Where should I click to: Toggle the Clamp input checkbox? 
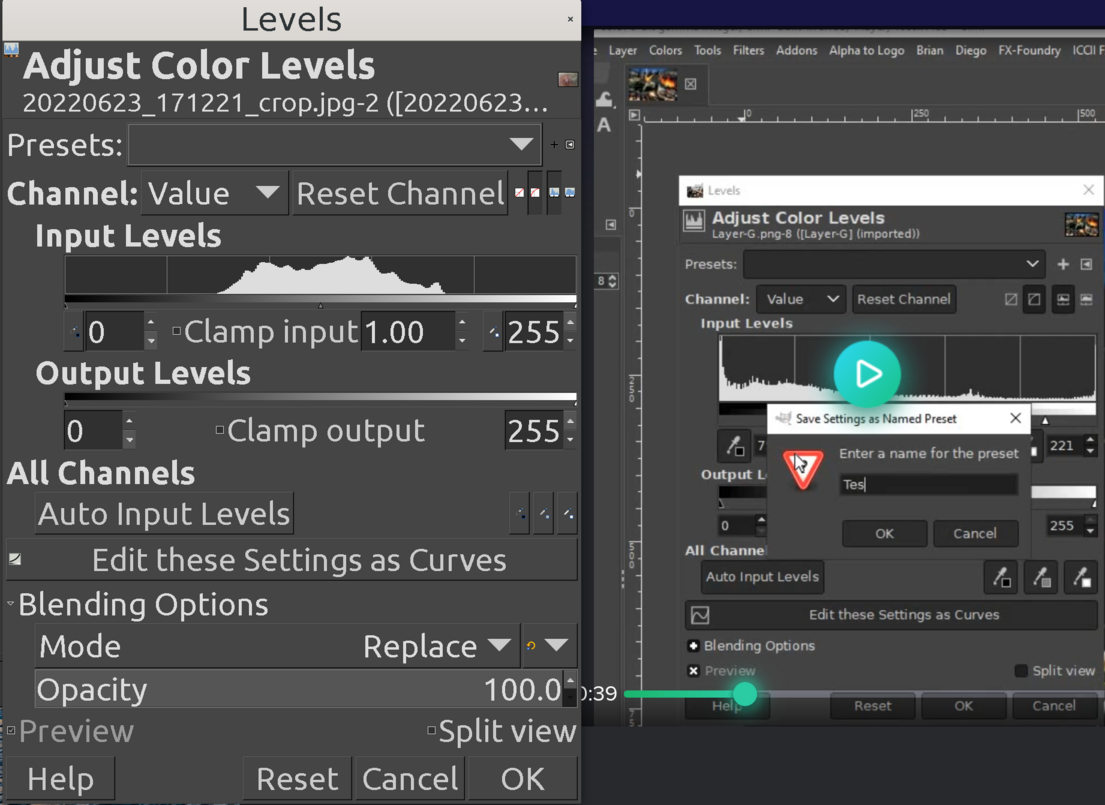[x=177, y=331]
